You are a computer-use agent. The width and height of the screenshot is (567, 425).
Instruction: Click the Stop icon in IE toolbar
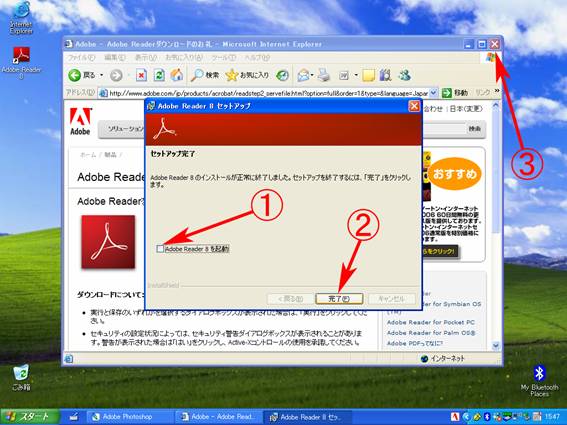(x=141, y=75)
